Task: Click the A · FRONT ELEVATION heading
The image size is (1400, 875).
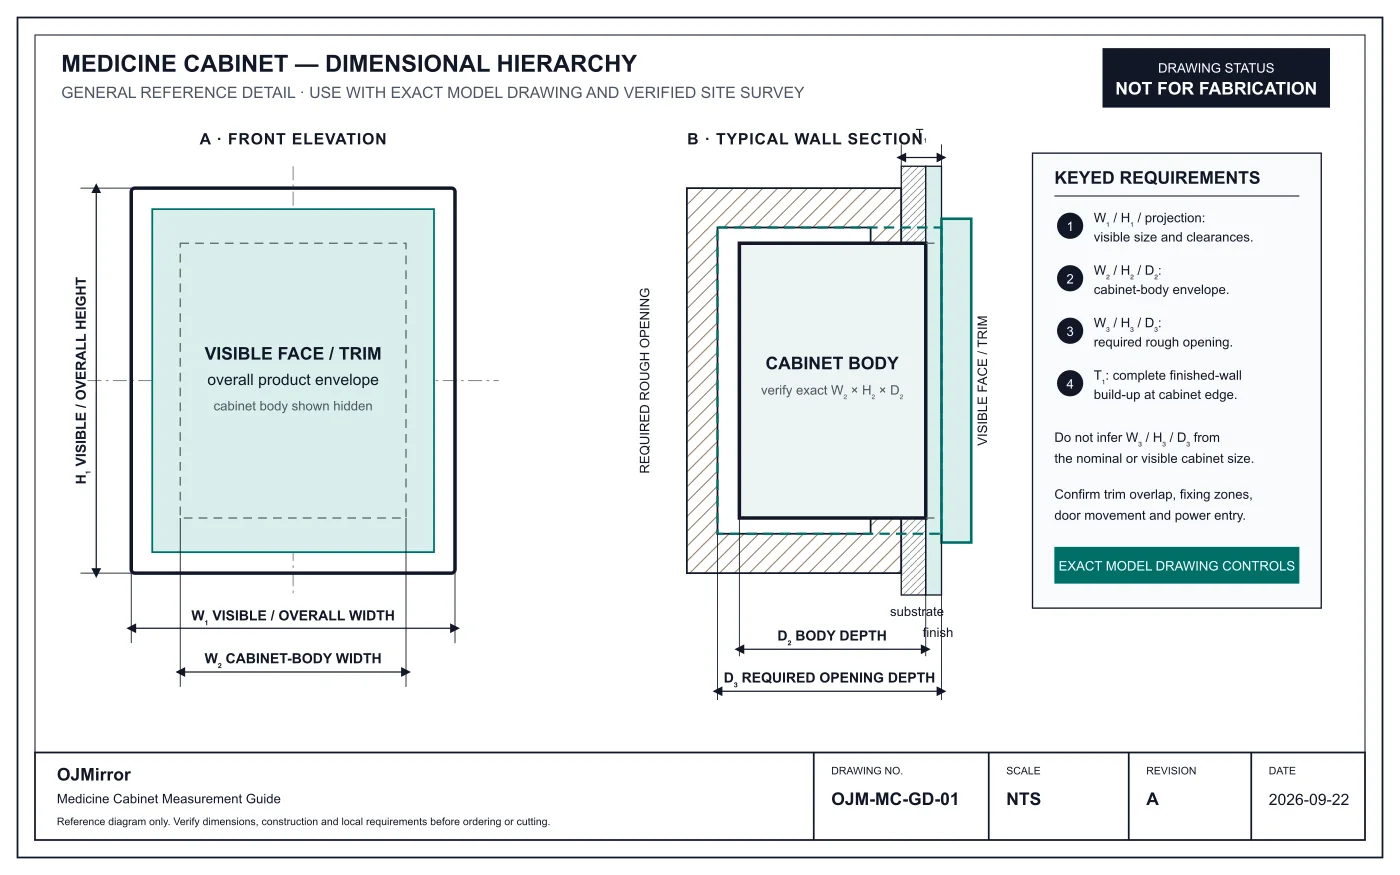Action: click(x=293, y=139)
